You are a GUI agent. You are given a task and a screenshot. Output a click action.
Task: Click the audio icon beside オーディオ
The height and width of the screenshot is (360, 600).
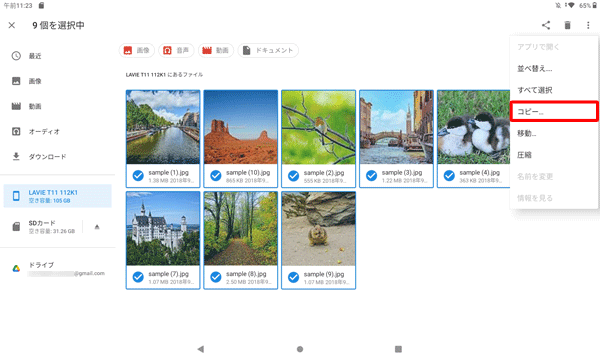click(16, 132)
